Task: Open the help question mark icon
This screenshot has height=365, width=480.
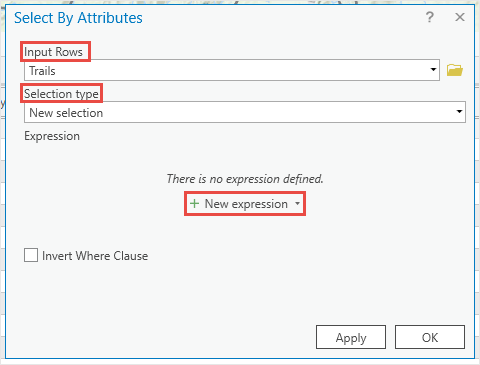Action: [430, 17]
